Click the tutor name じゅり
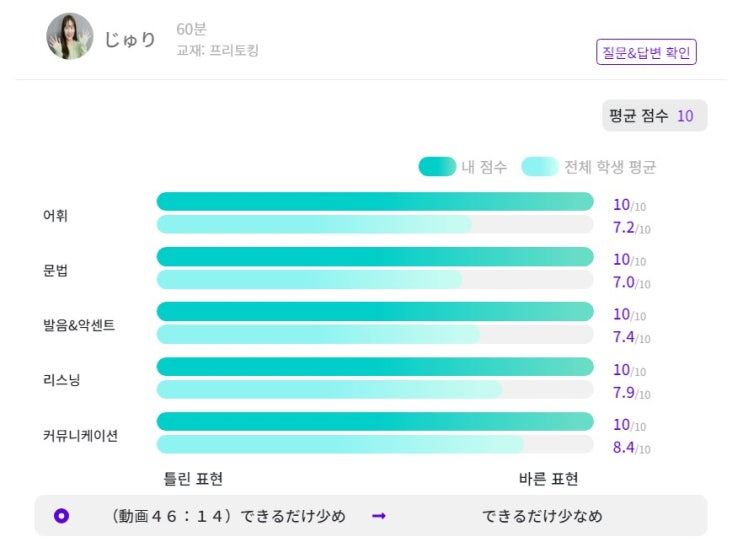This screenshot has width=743, height=542. (130, 40)
